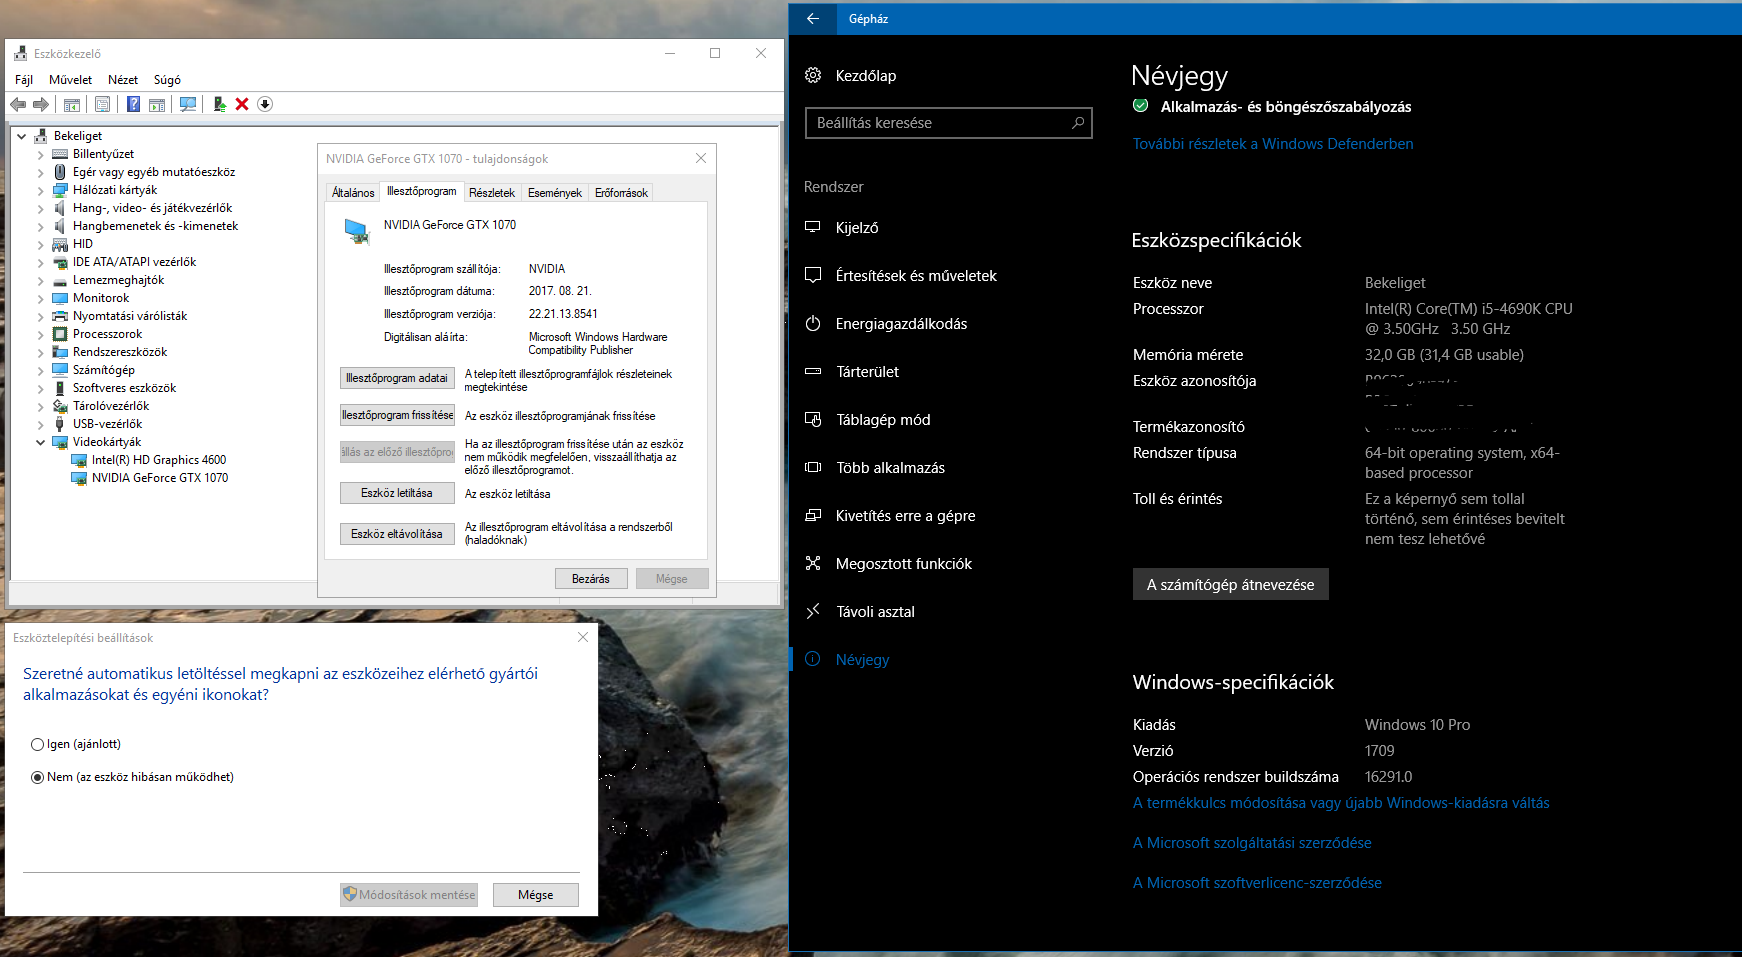This screenshot has width=1742, height=957.
Task: Click the NVIDIA GeForce GTX 1070 tree icon
Action: [79, 478]
